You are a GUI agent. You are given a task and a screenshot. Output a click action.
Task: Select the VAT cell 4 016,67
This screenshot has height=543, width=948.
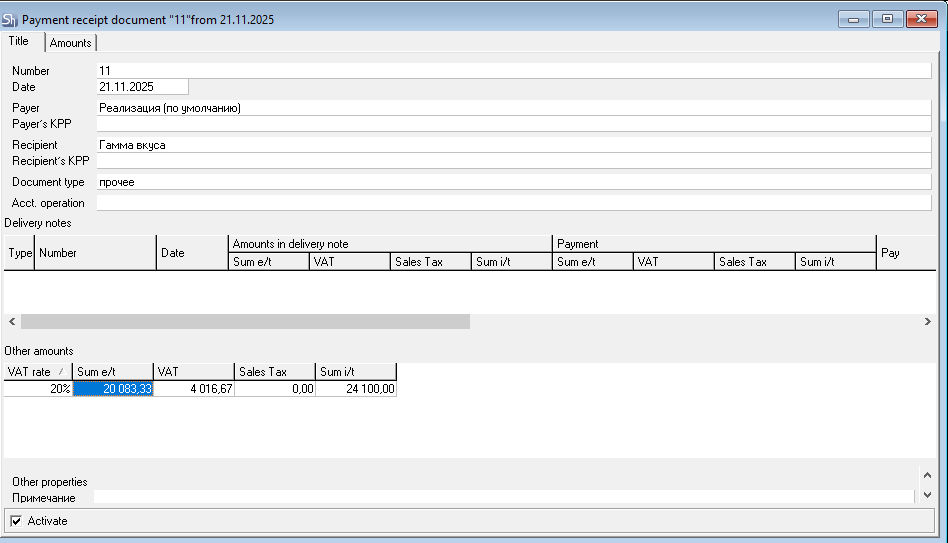click(194, 390)
